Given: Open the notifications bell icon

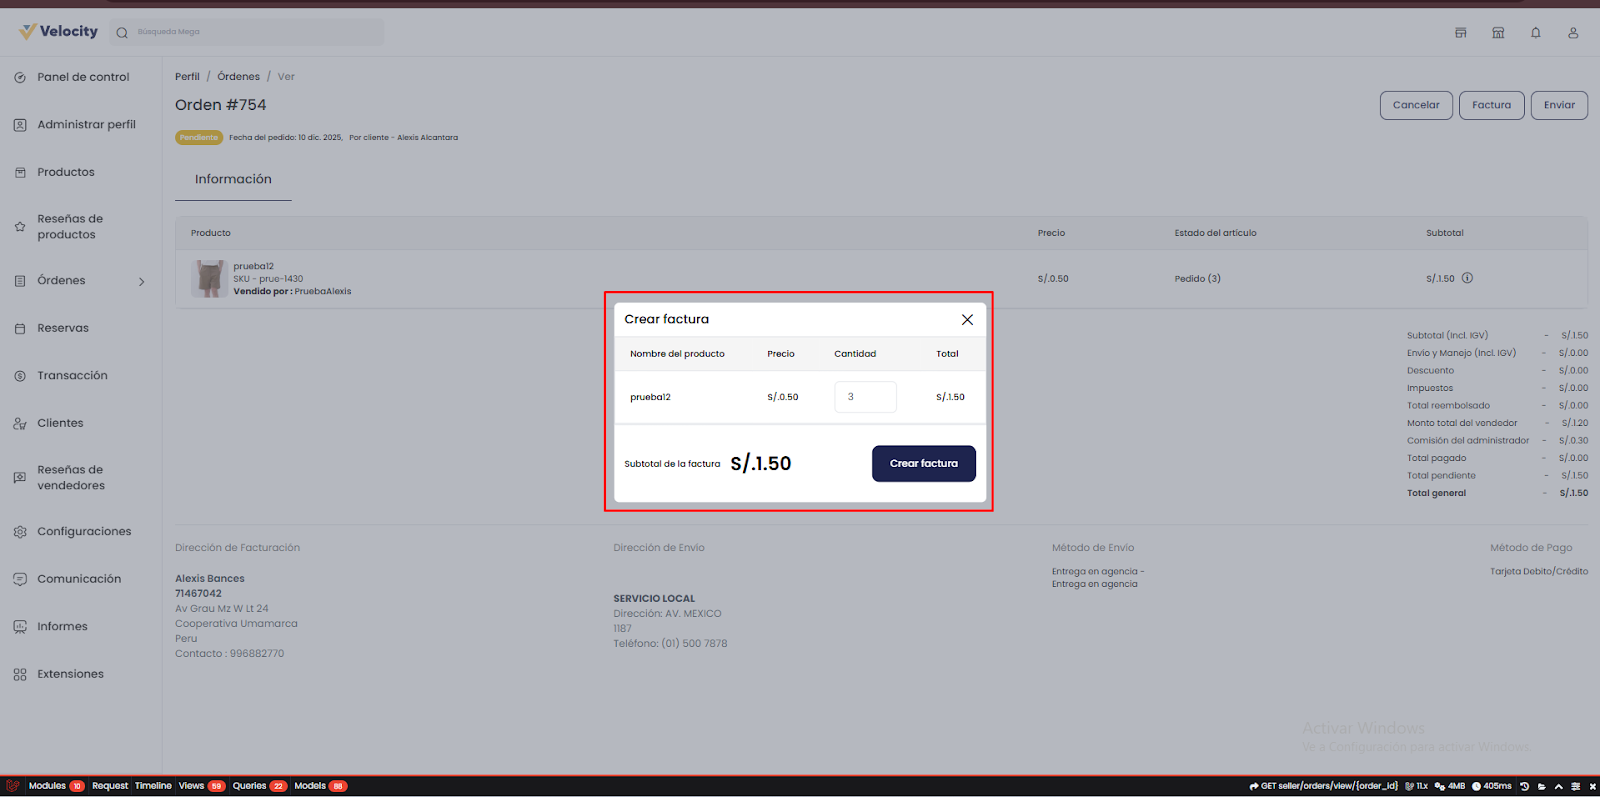Looking at the screenshot, I should coord(1535,33).
